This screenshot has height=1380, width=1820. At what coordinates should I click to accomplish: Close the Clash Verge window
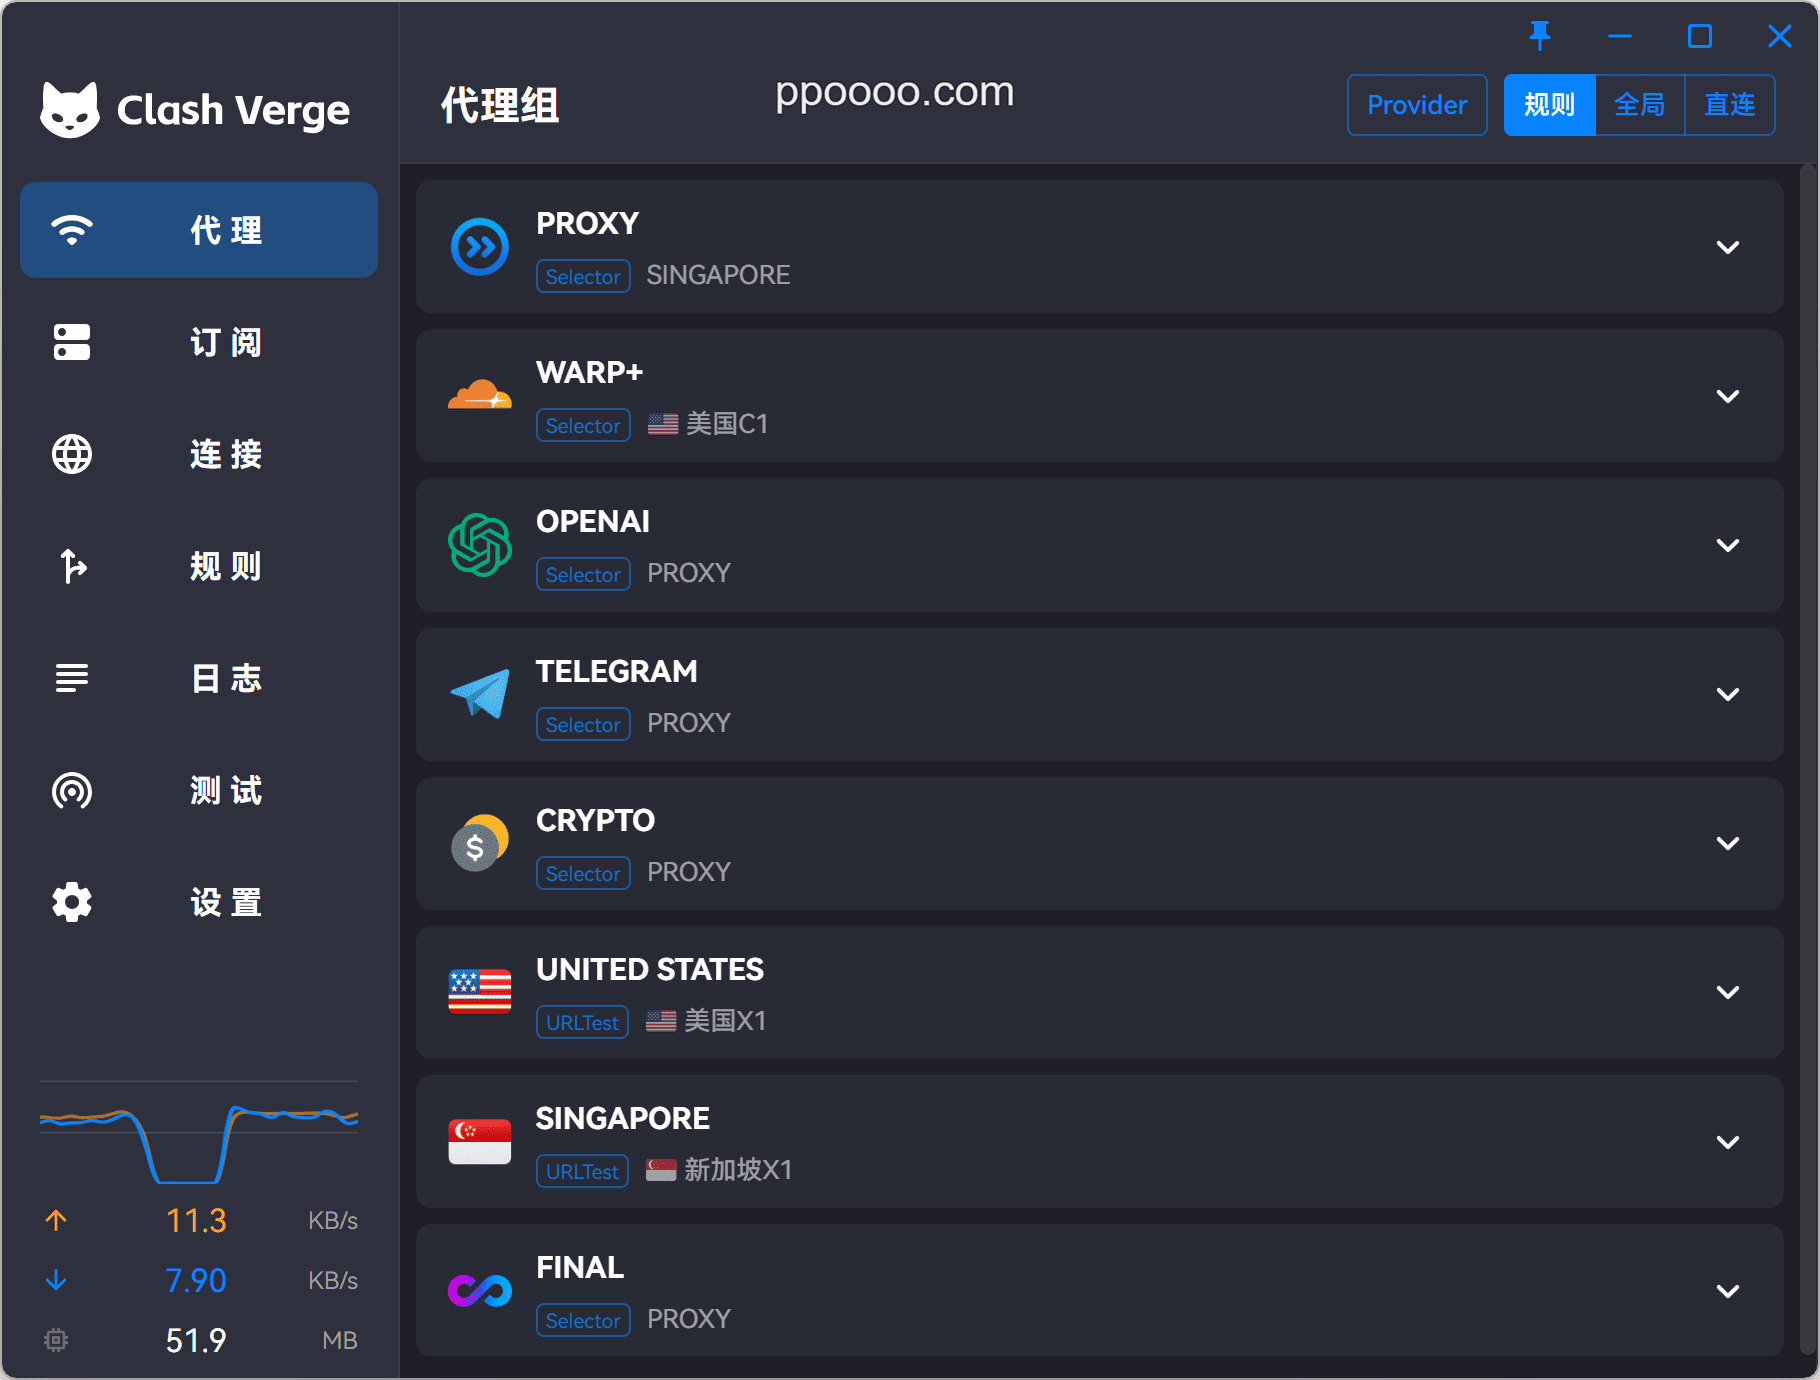[1780, 36]
